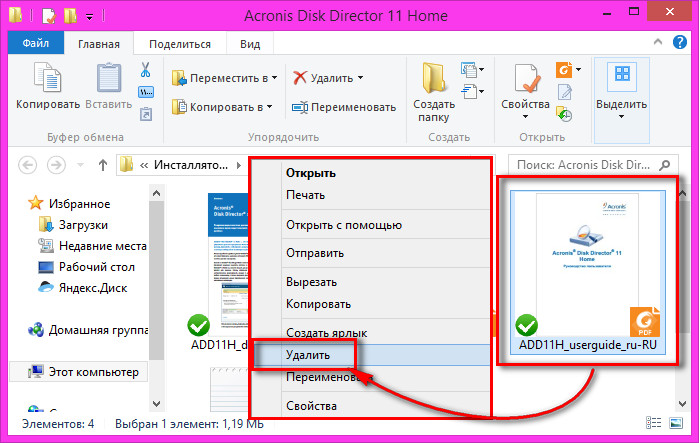Open recent locations dropdown near navigation arrows
This screenshot has width=699, height=443.
(80, 165)
